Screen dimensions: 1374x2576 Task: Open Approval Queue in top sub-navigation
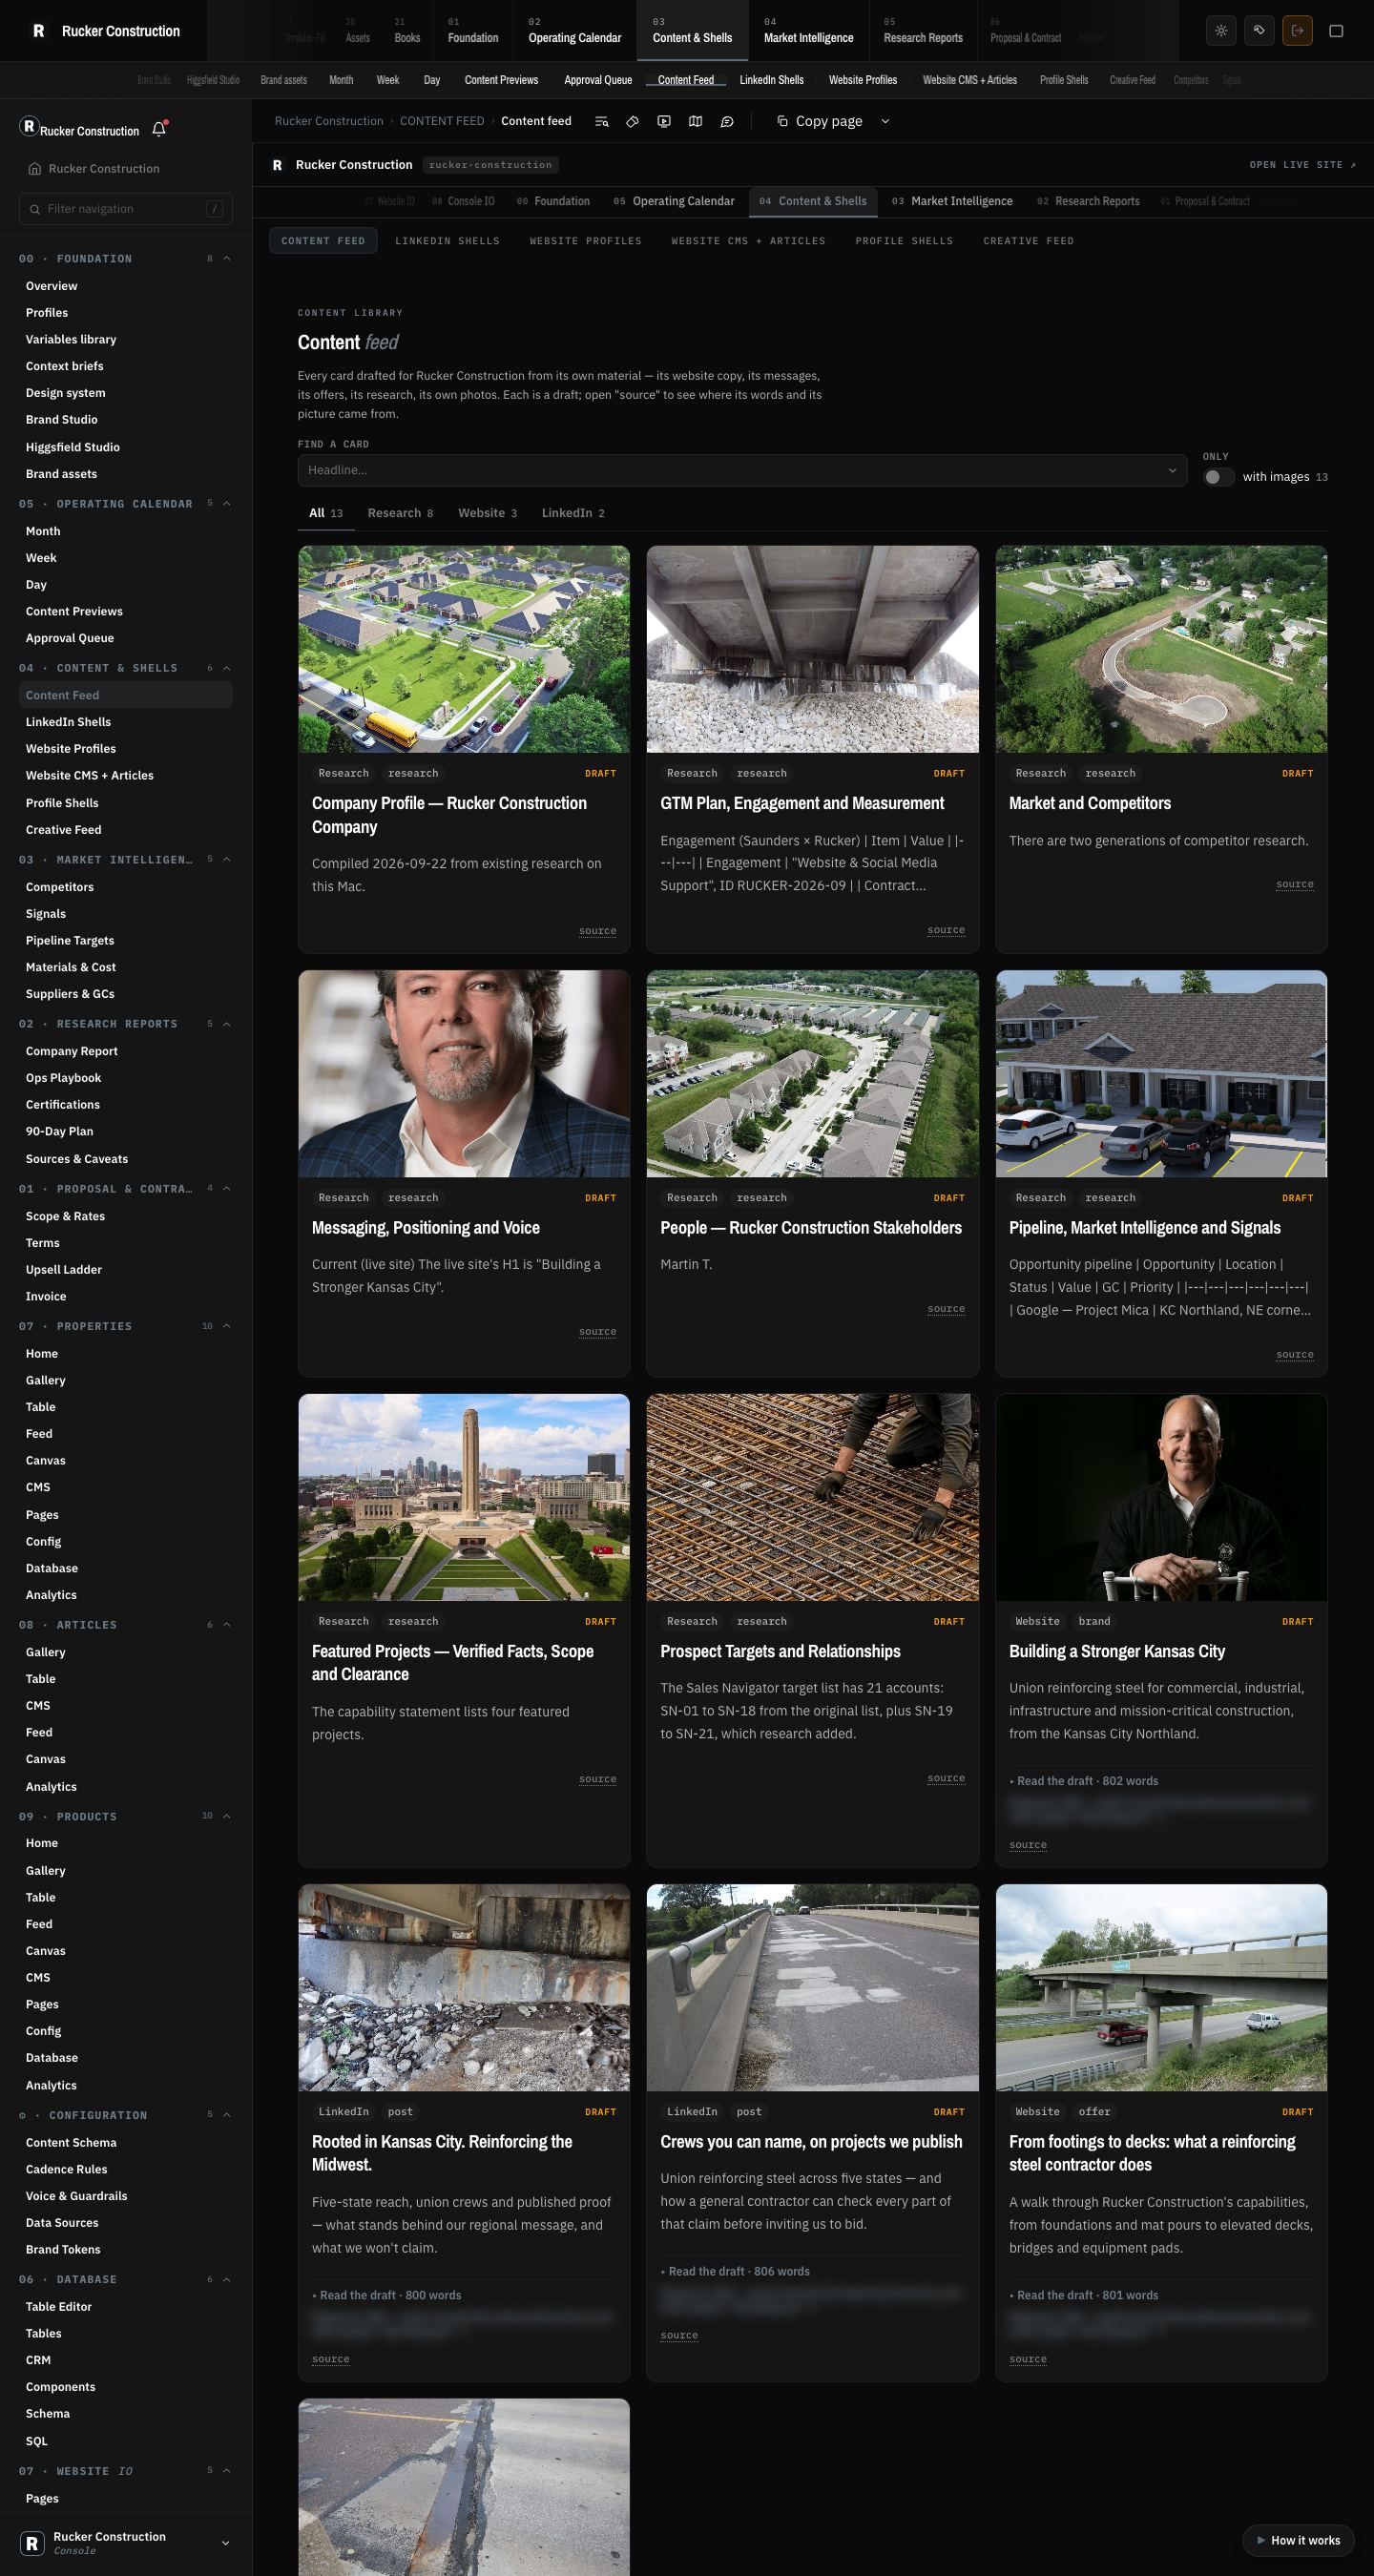point(598,80)
